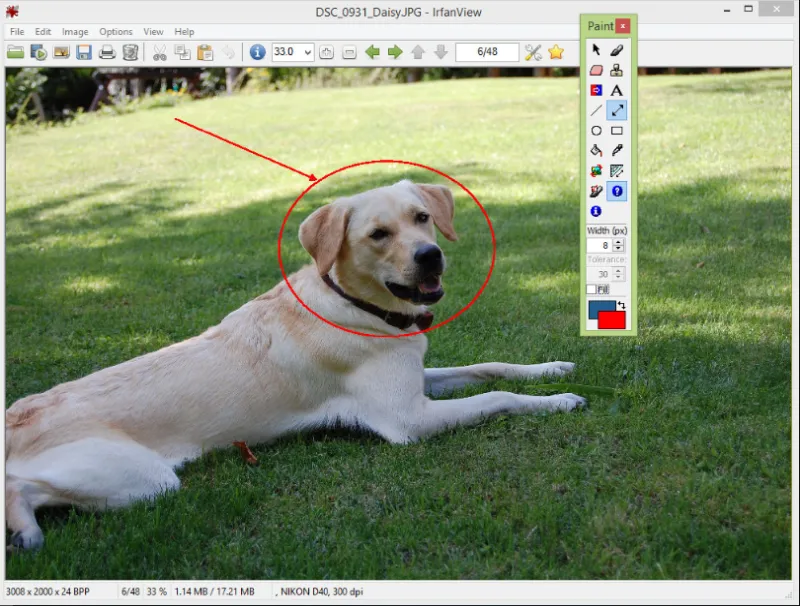Viewport: 800px width, 606px height.
Task: Enable the Fill checkbox in Paint panel
Action: [593, 288]
